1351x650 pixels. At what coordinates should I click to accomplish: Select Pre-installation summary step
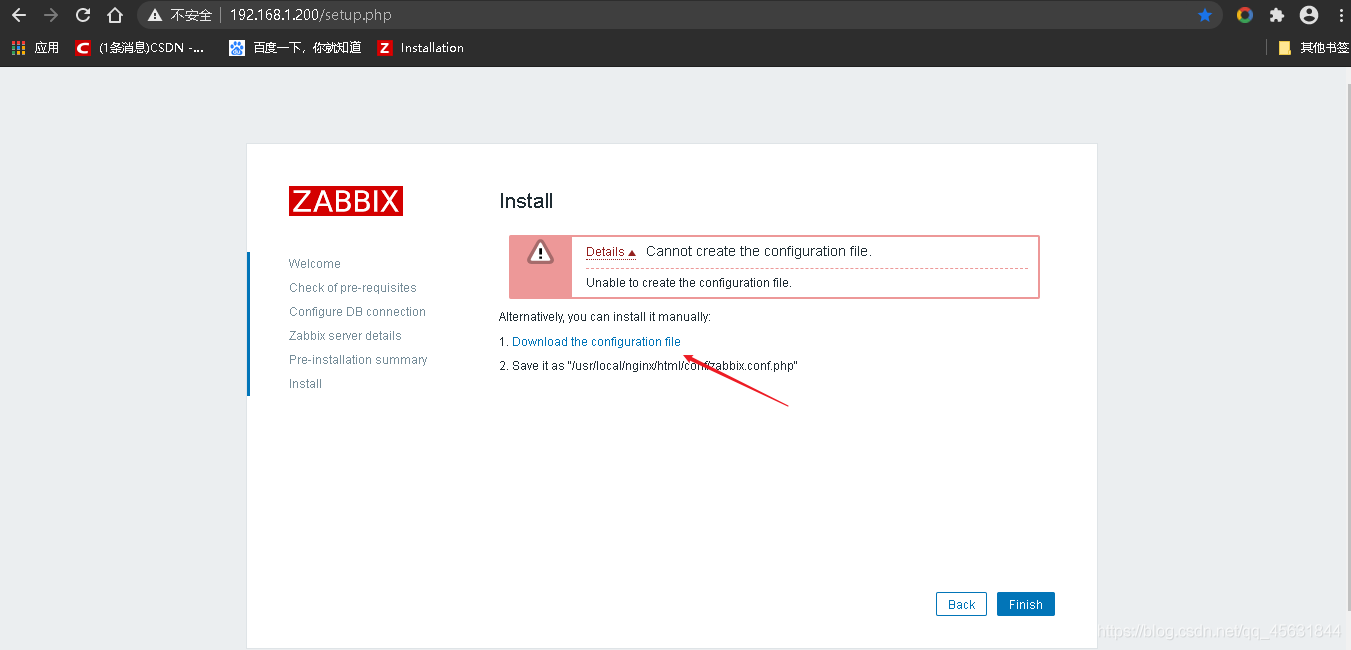click(358, 360)
